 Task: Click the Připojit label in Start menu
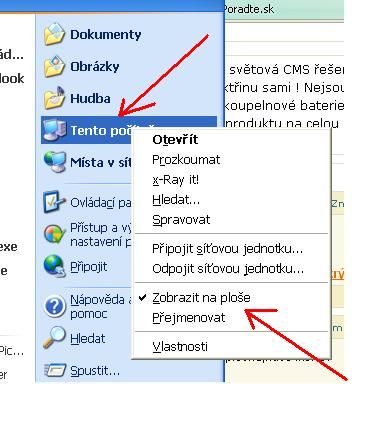coord(89,267)
